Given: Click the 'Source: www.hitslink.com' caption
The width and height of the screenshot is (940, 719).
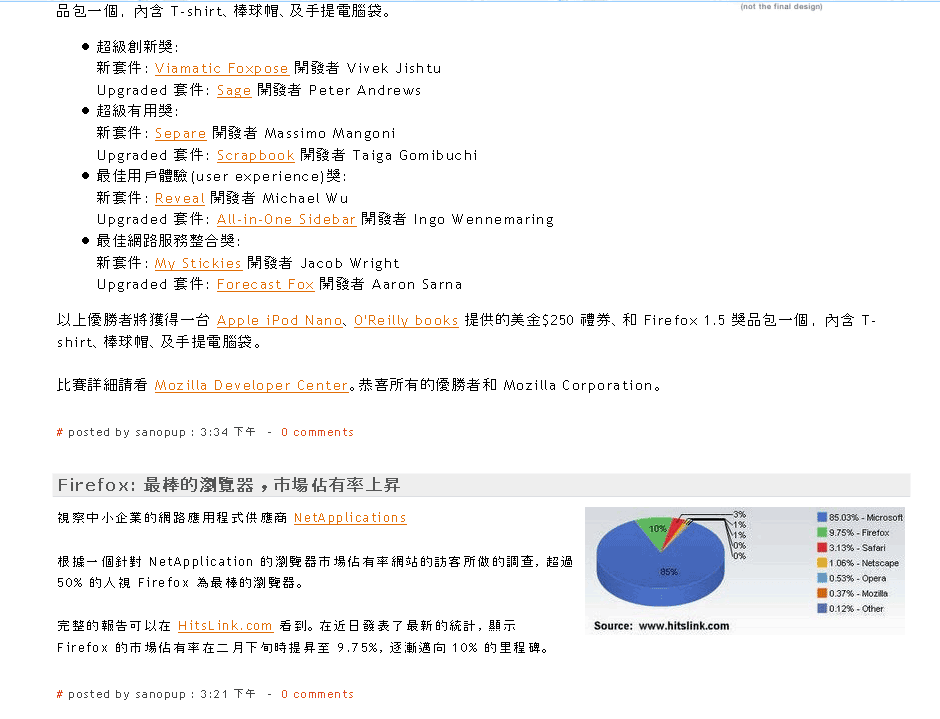Looking at the screenshot, I should point(661,625).
